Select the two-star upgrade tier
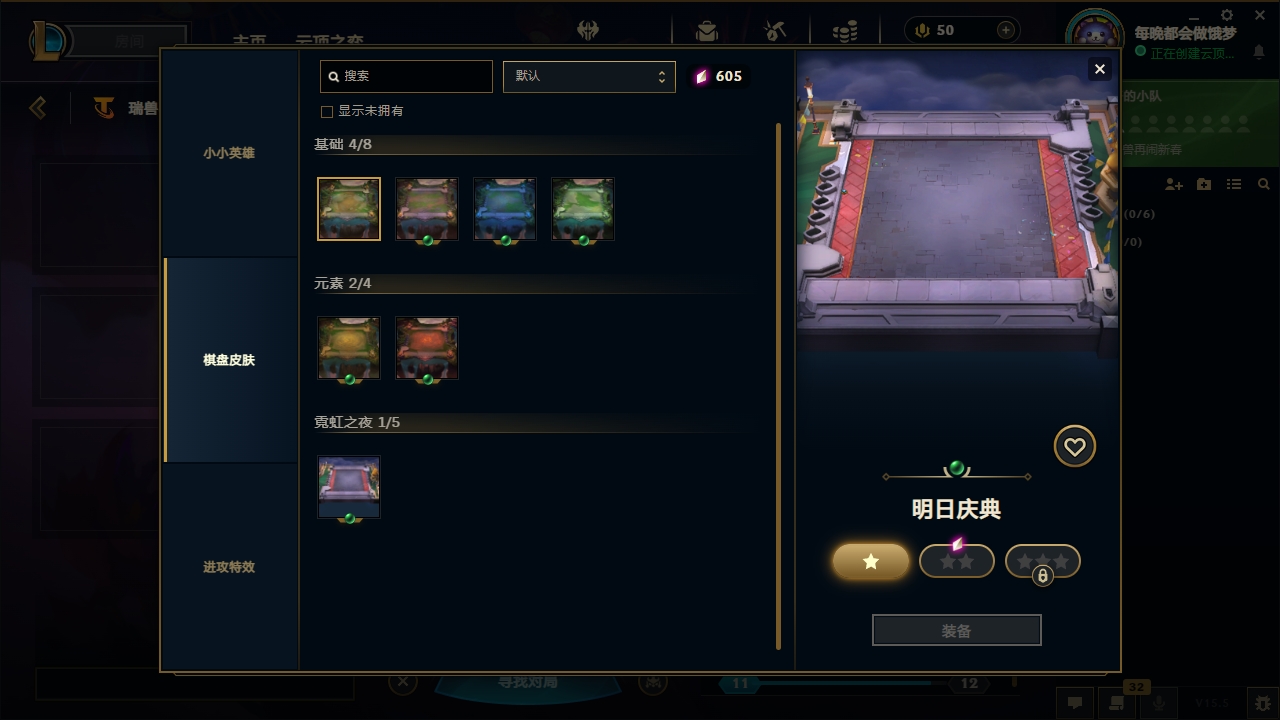 [957, 561]
